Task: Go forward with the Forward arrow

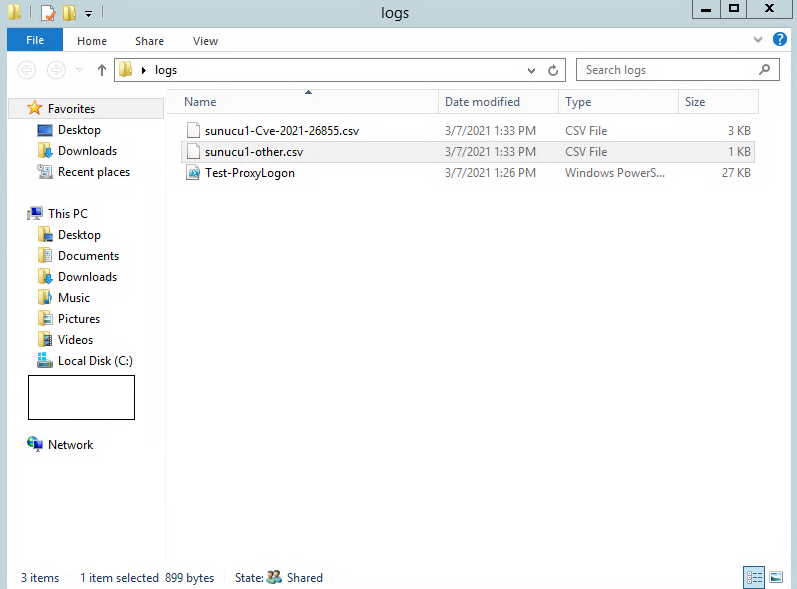Action: (x=56, y=70)
